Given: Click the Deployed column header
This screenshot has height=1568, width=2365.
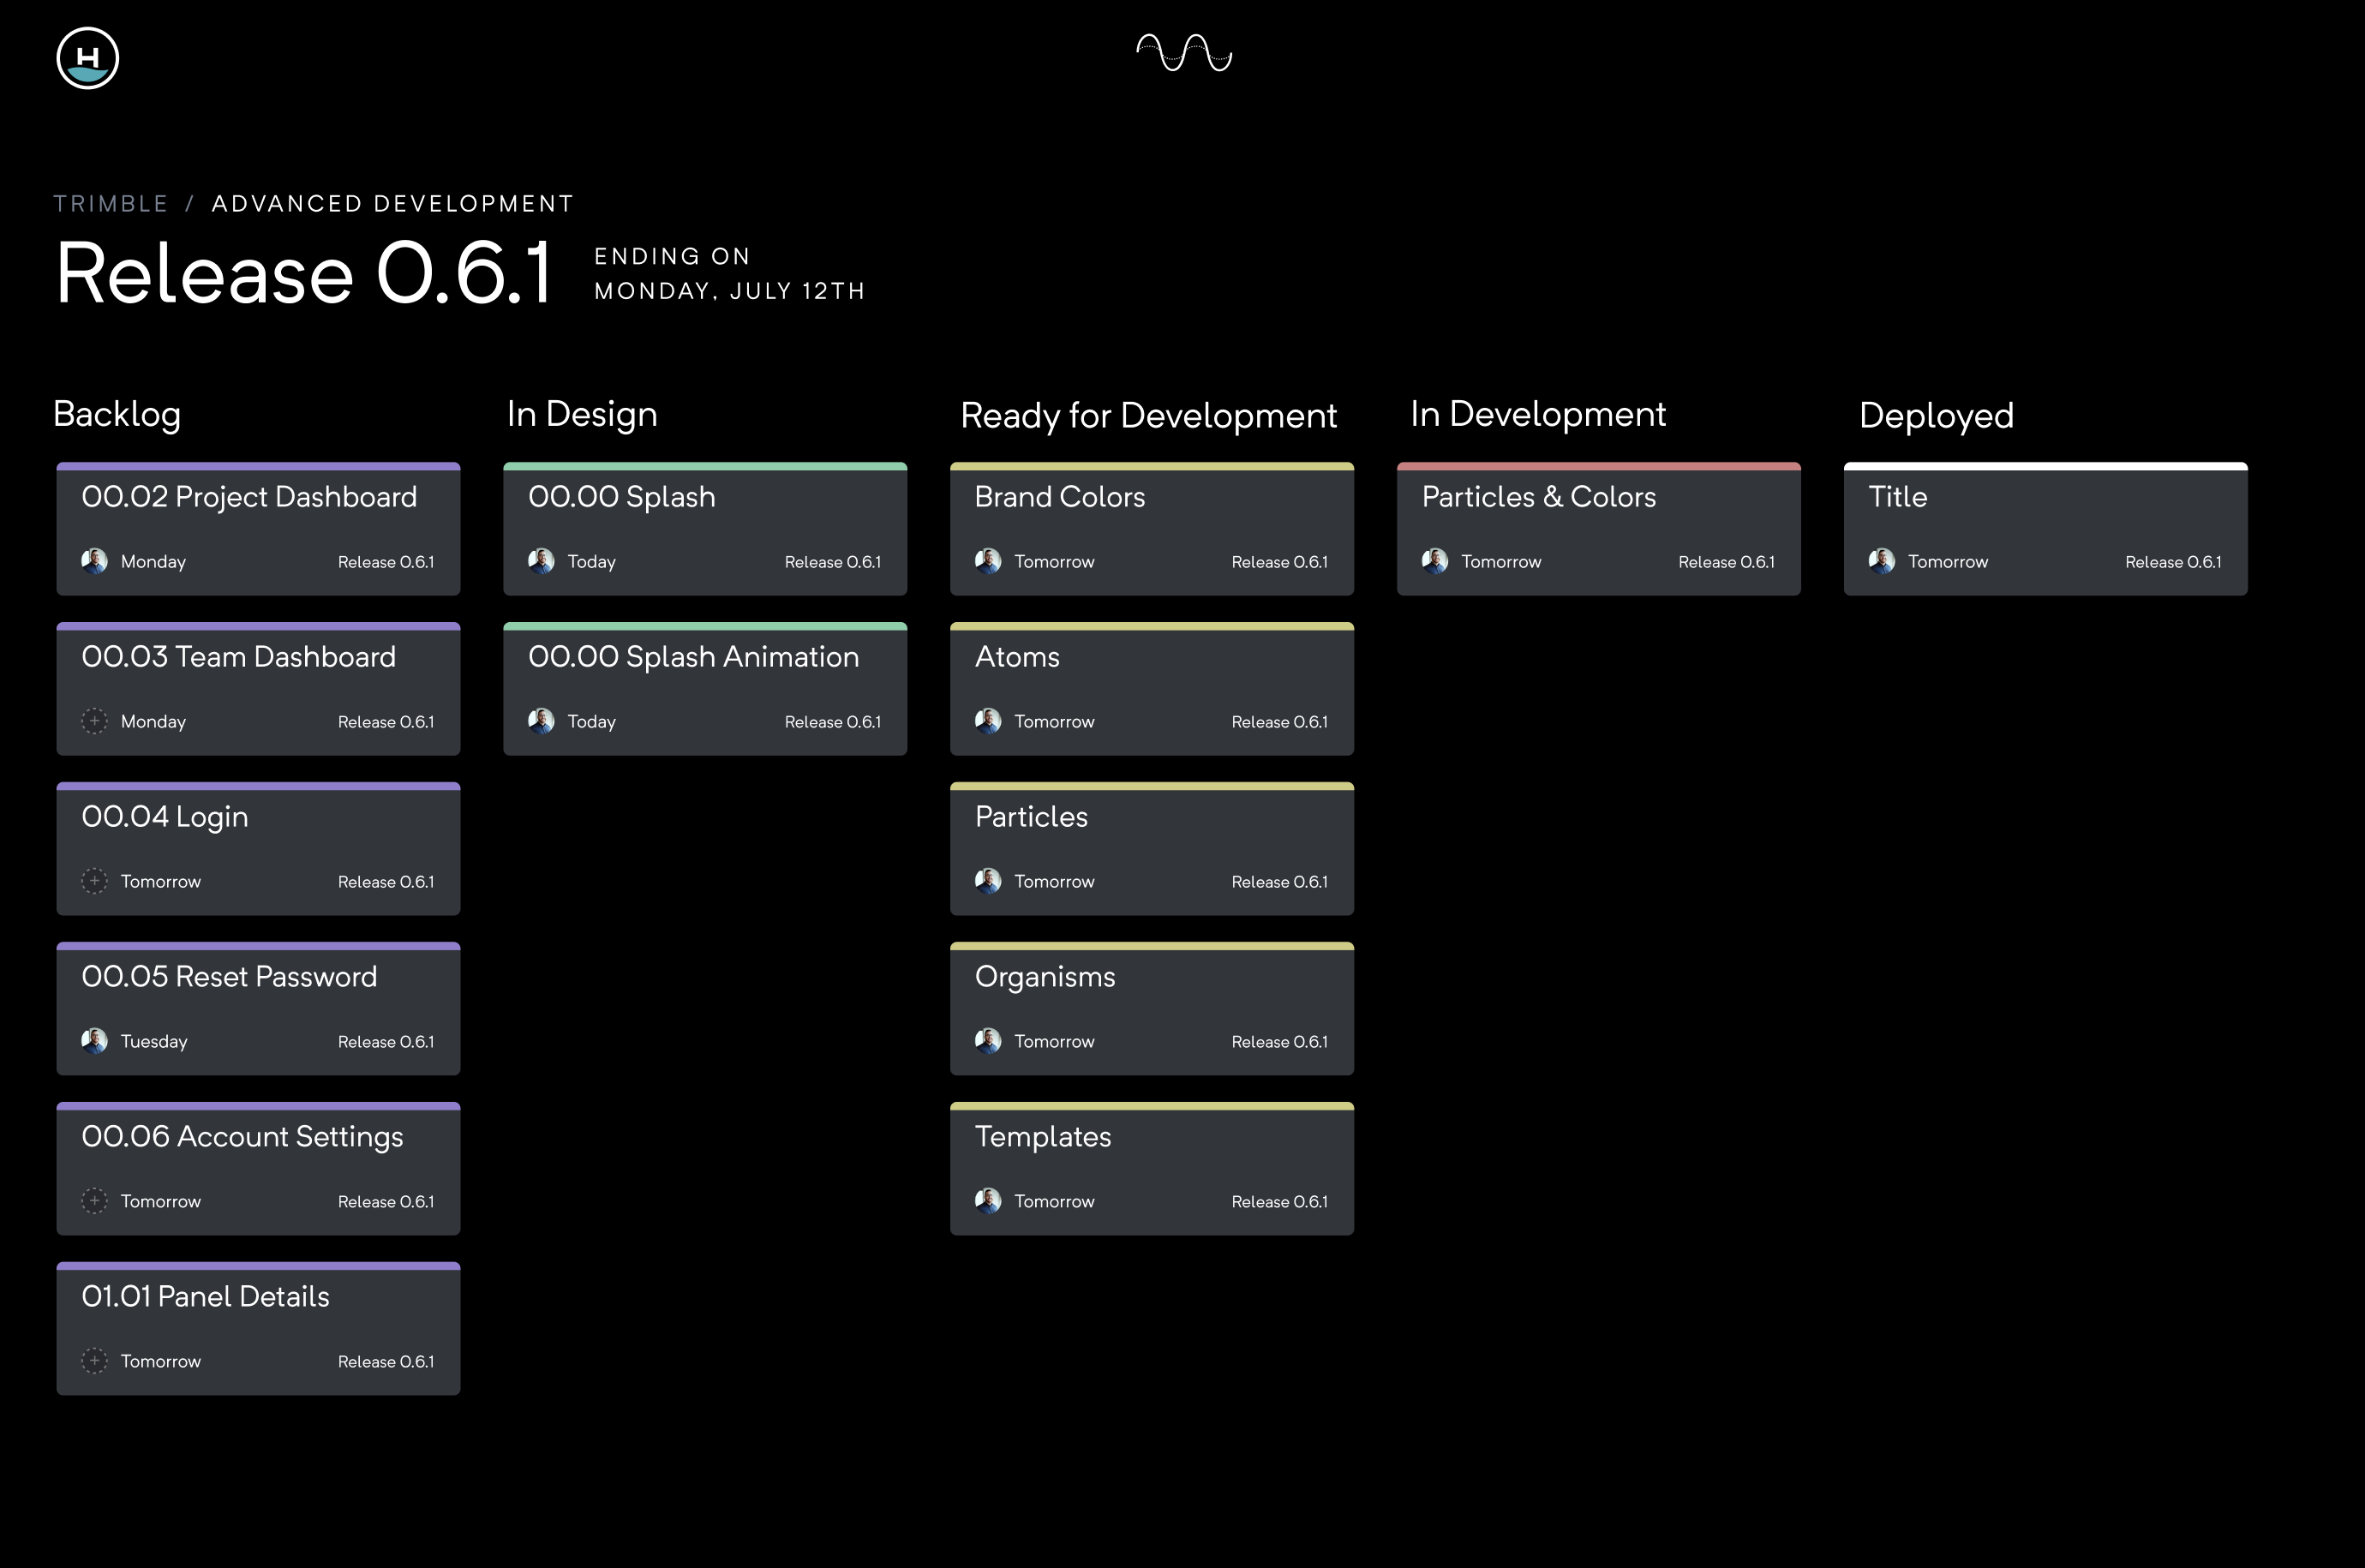Looking at the screenshot, I should (1936, 415).
